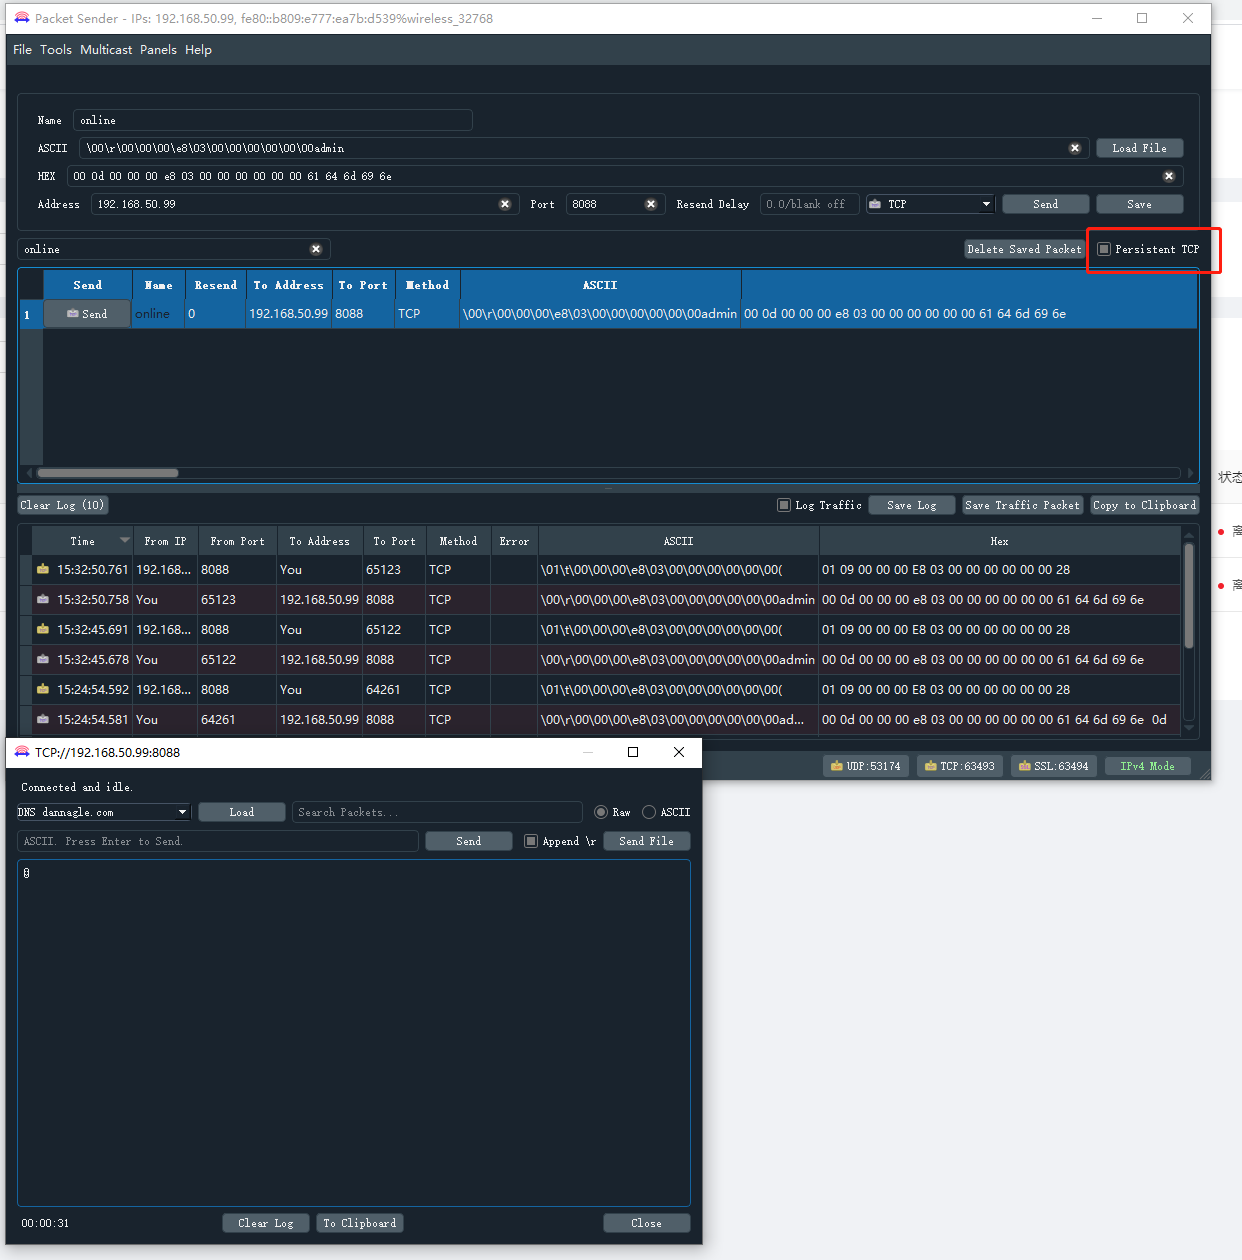Toggle sort order on the Time column header
1242x1260 pixels.
[83, 540]
